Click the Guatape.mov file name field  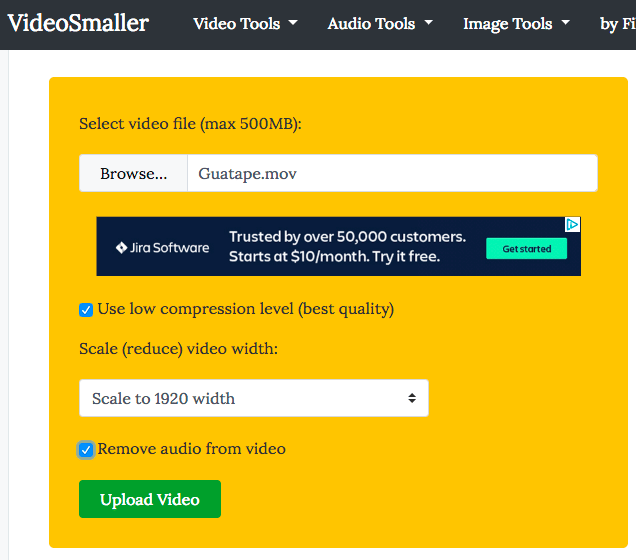[x=392, y=173]
